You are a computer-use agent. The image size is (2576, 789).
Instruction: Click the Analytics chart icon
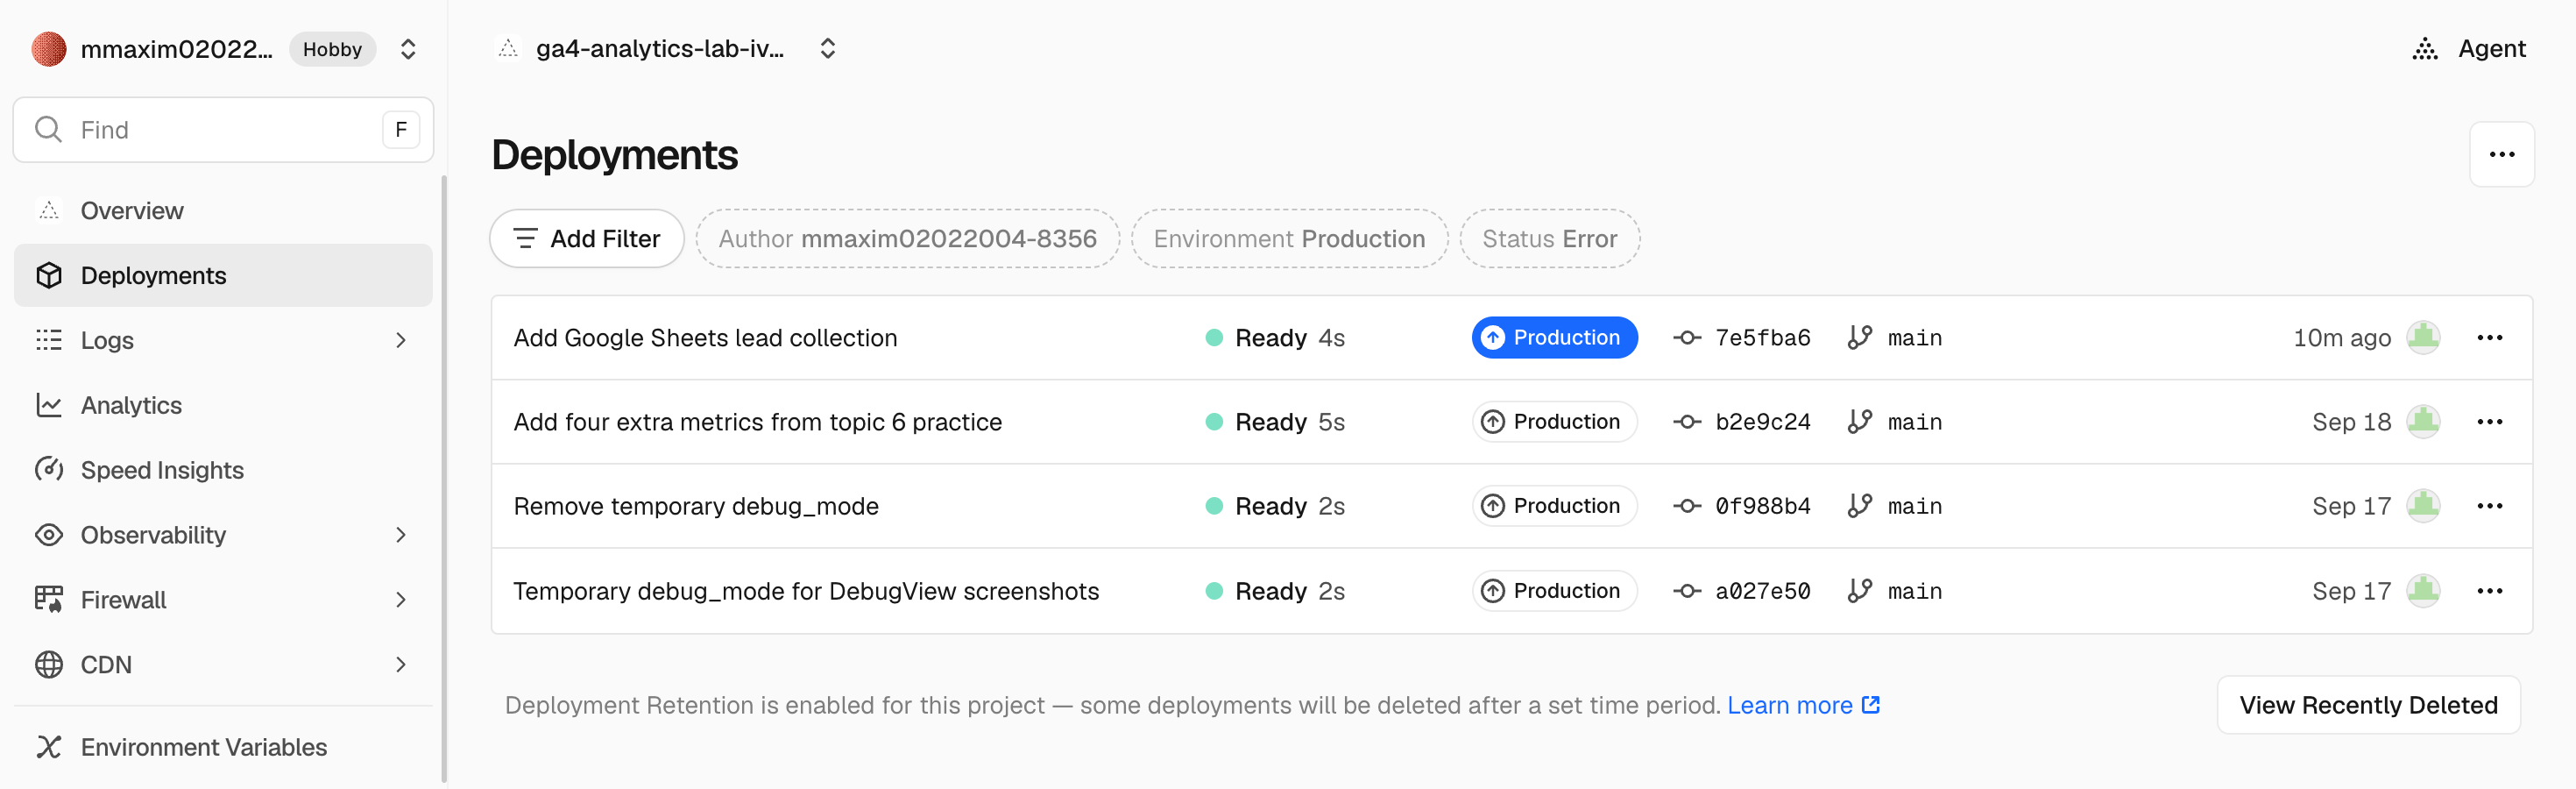coord(49,405)
